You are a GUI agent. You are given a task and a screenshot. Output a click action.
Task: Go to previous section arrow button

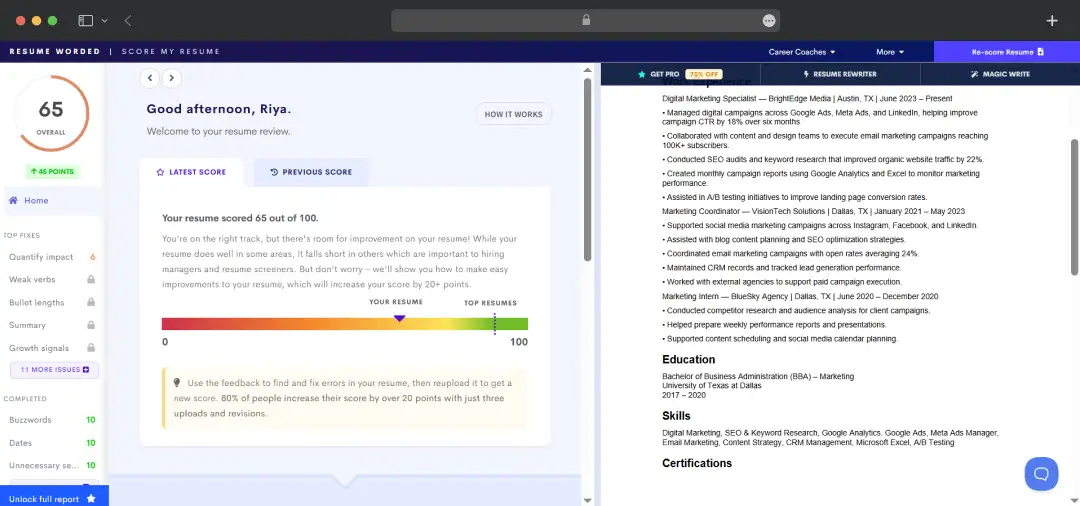(x=150, y=78)
